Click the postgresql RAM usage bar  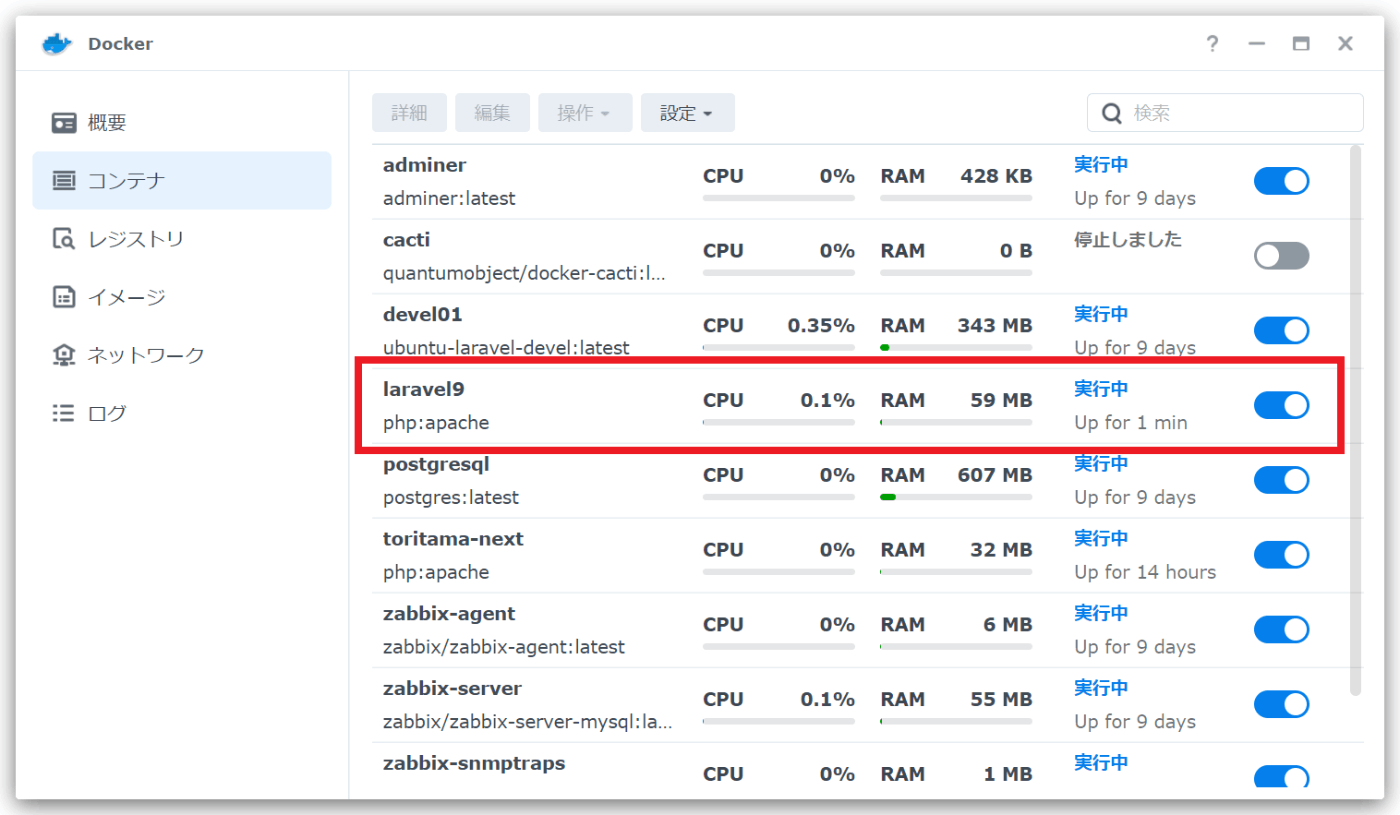pyautogui.click(x=956, y=497)
